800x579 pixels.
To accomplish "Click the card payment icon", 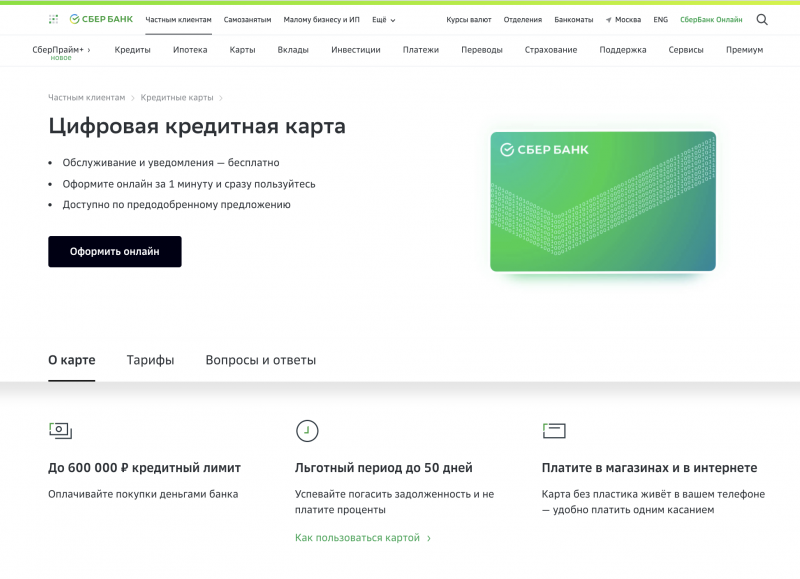I will [554, 431].
